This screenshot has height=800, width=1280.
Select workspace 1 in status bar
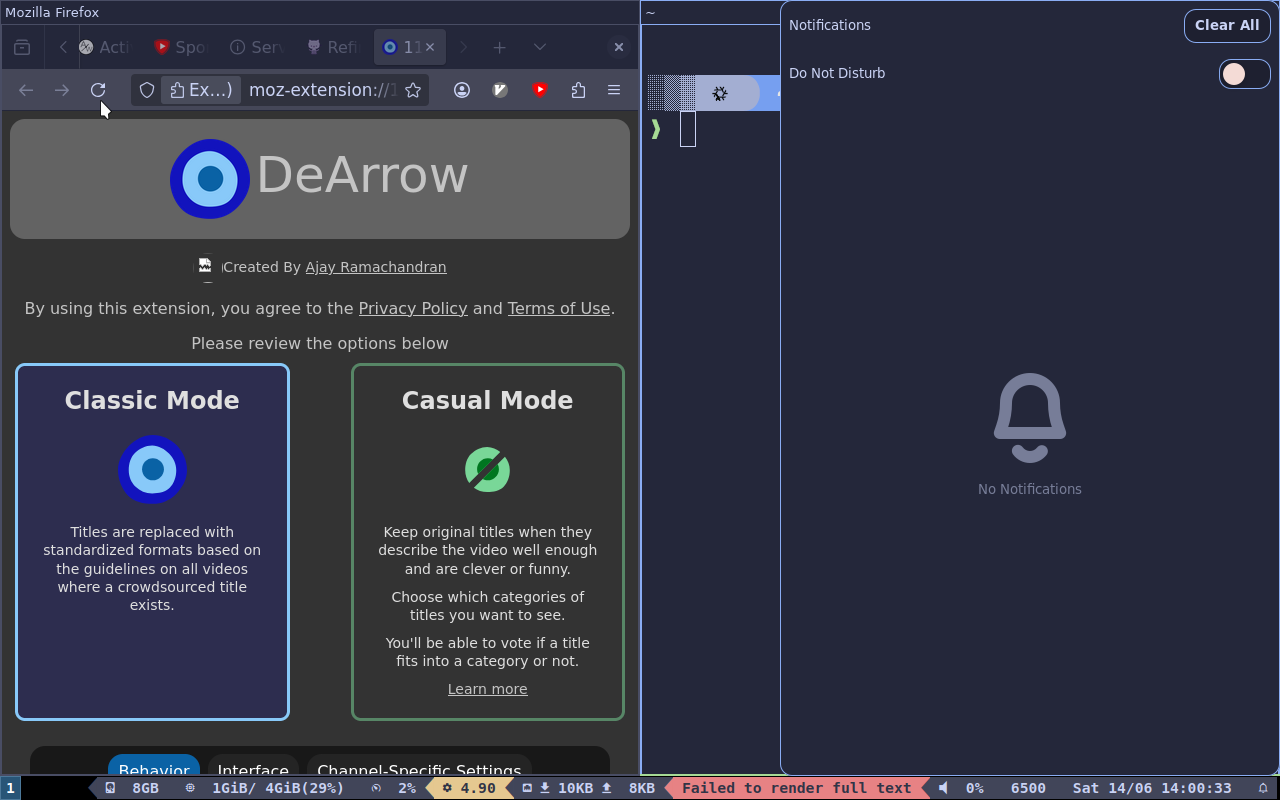coord(11,788)
